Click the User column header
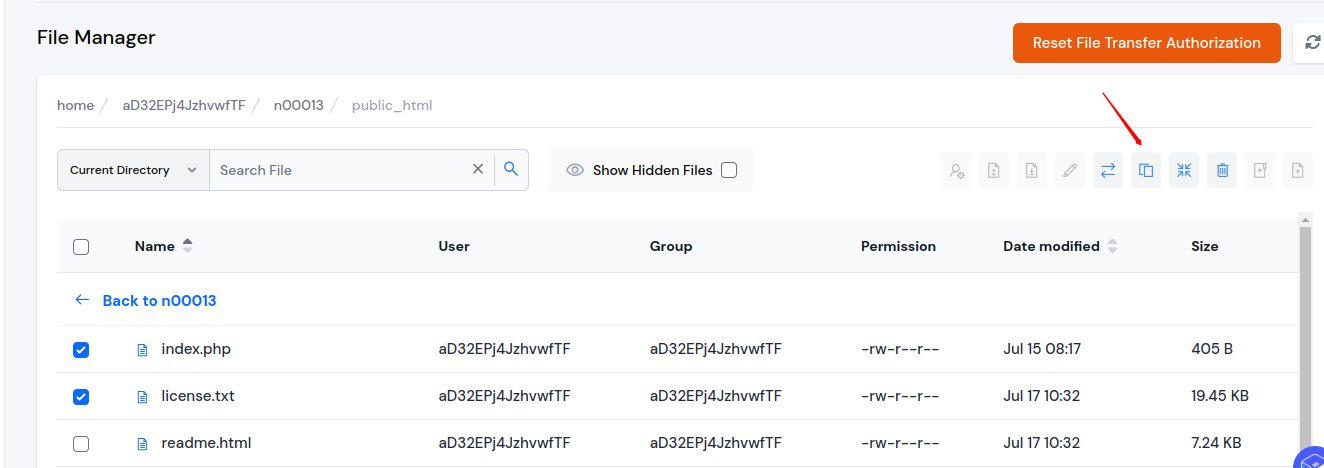The width and height of the screenshot is (1324, 468). pos(454,246)
